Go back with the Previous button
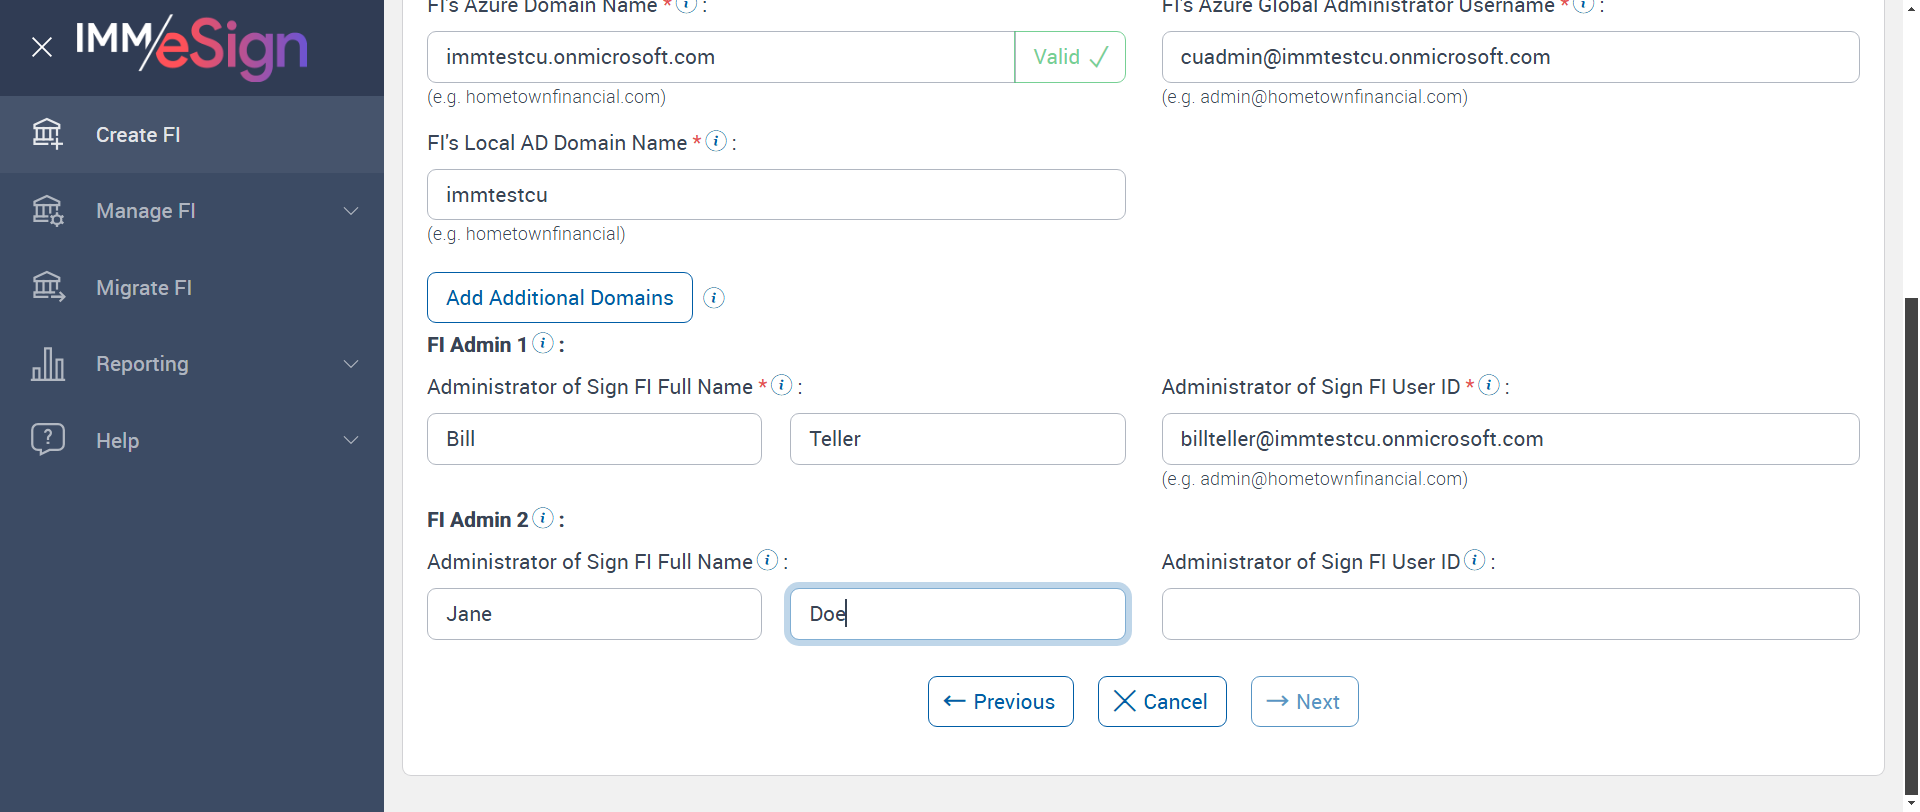This screenshot has height=812, width=1920. pos(1000,702)
